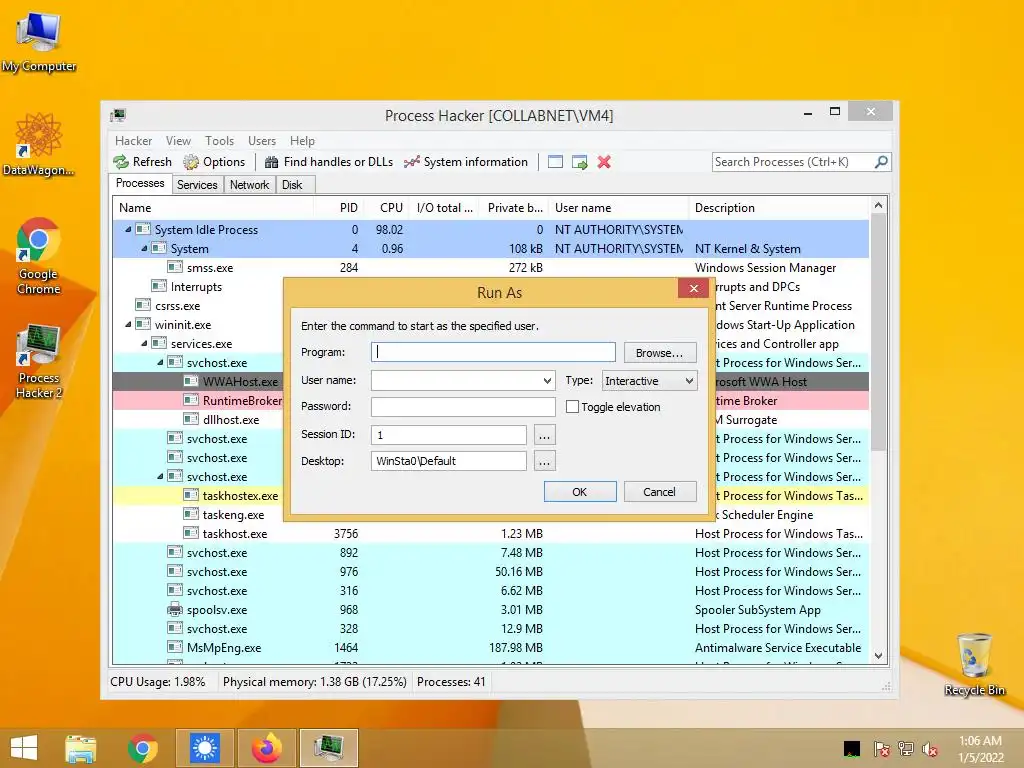Click the process list vertical scrollbar
The height and width of the screenshot is (768, 1024).
878,332
